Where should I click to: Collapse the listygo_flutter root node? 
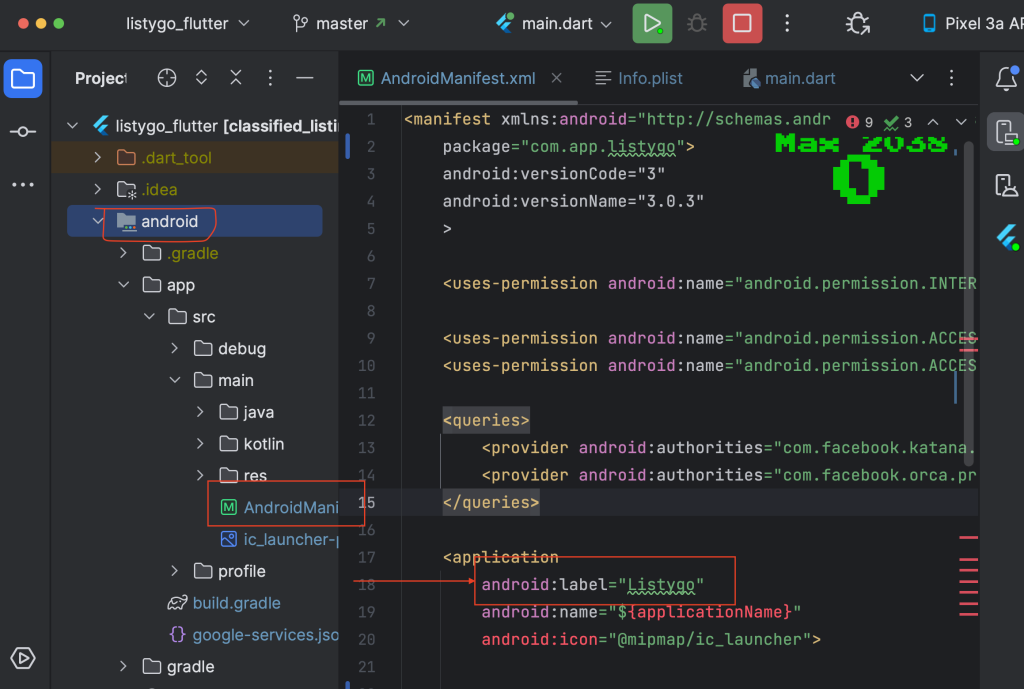click(x=72, y=125)
